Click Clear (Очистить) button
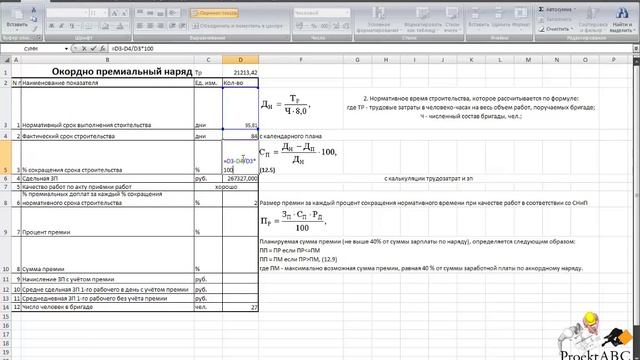This screenshot has width=640, height=360. (556, 29)
